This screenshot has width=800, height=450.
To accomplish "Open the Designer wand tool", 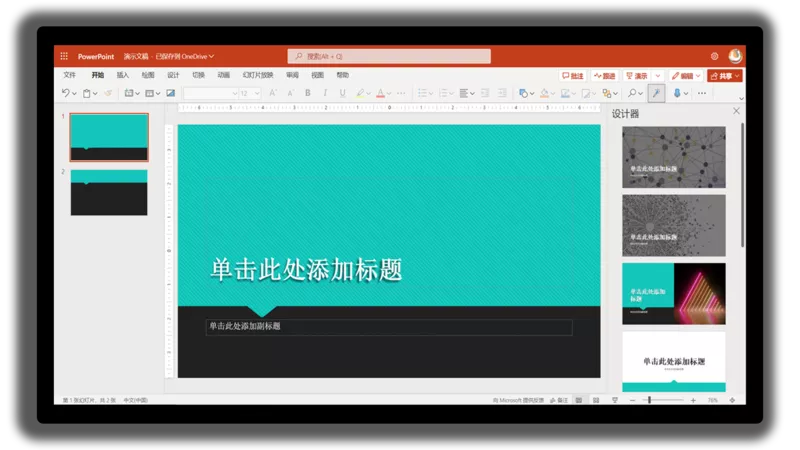I will [x=656, y=93].
